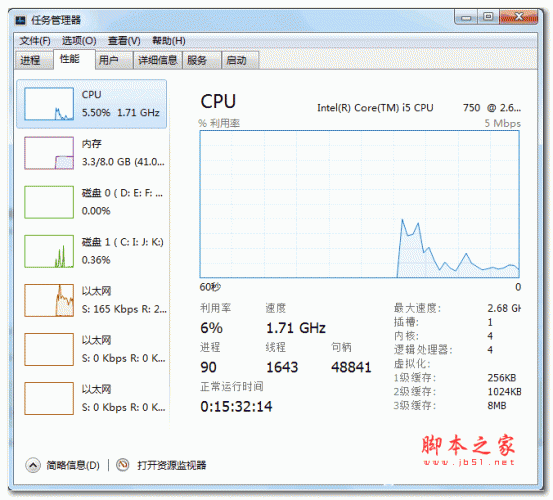Viewport: 553px width, 500px height.
Task: Click the uptime value 0:15:32:14
Action: [x=236, y=407]
